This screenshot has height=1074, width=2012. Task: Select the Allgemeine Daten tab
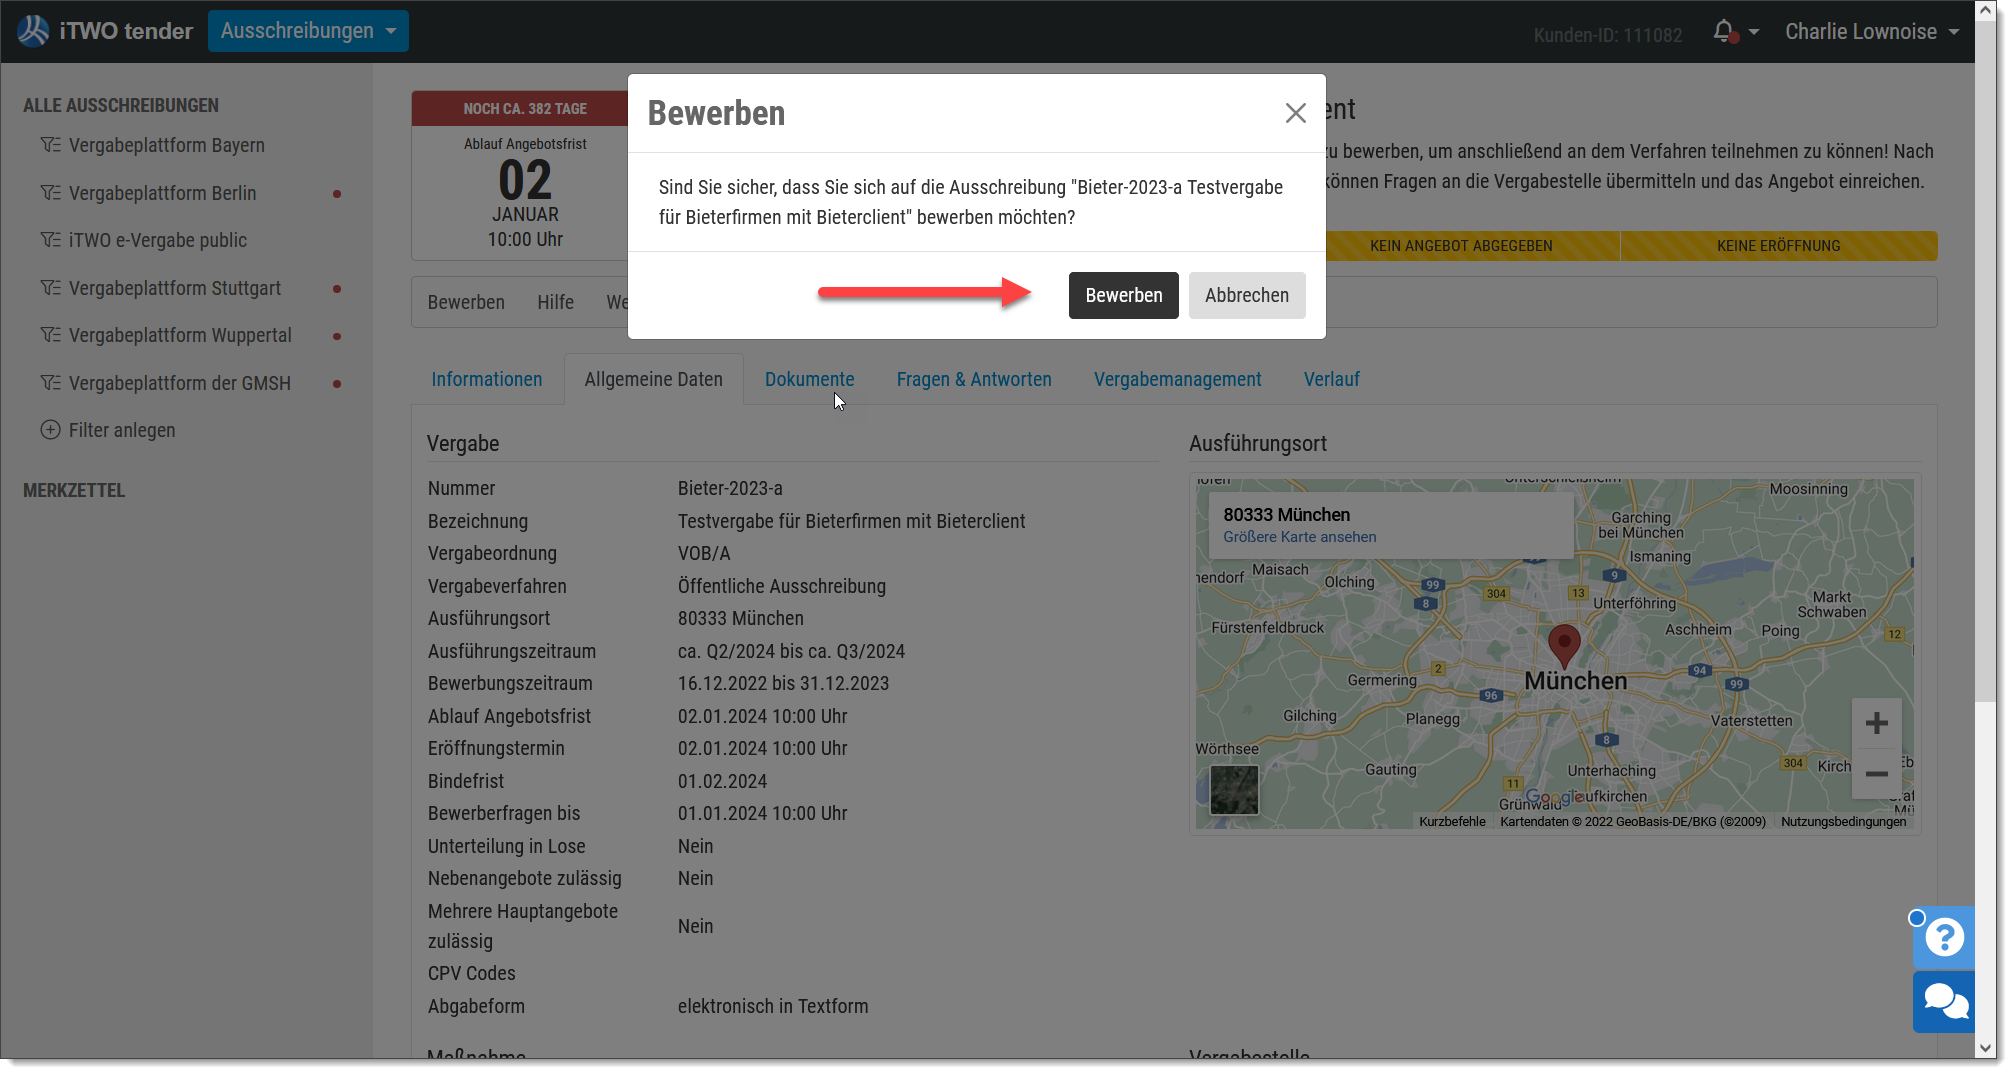coord(654,380)
